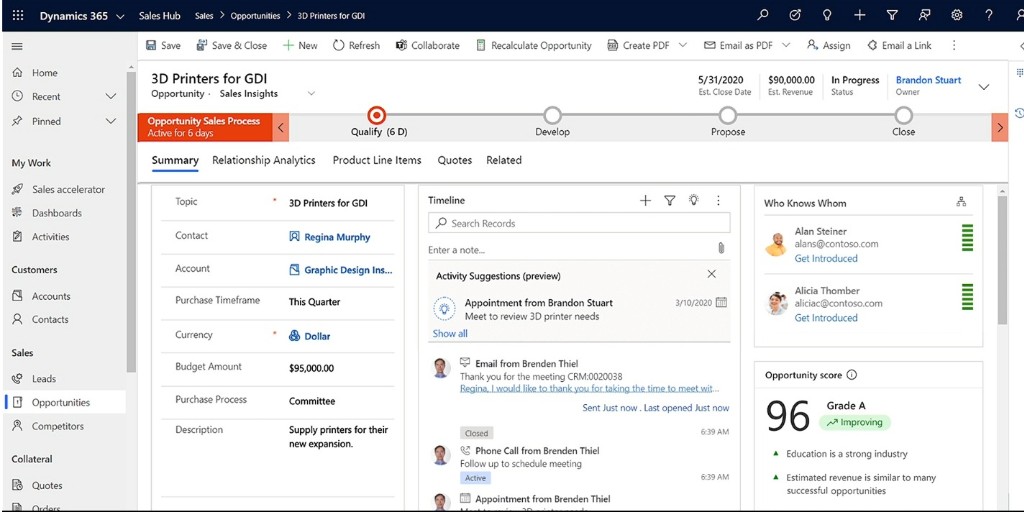Attach a file with paperclip icon

pos(721,249)
